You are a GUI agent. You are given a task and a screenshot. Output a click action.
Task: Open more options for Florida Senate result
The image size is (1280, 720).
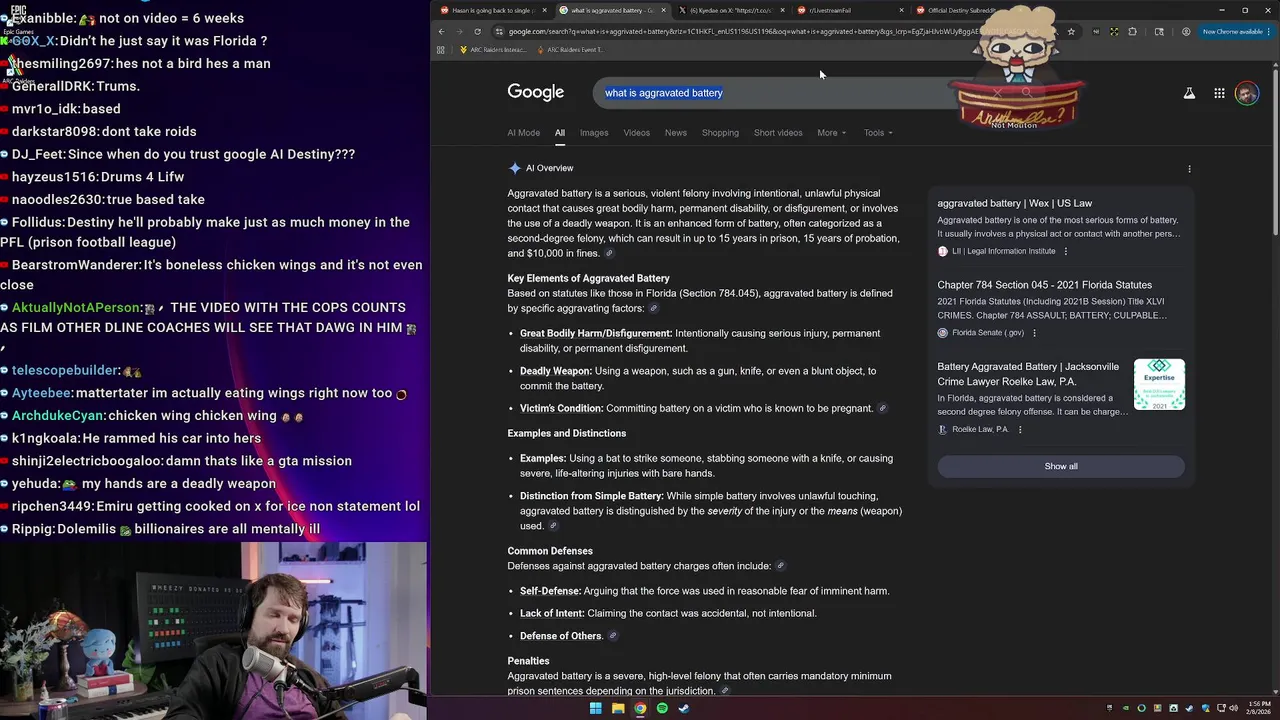click(1034, 333)
